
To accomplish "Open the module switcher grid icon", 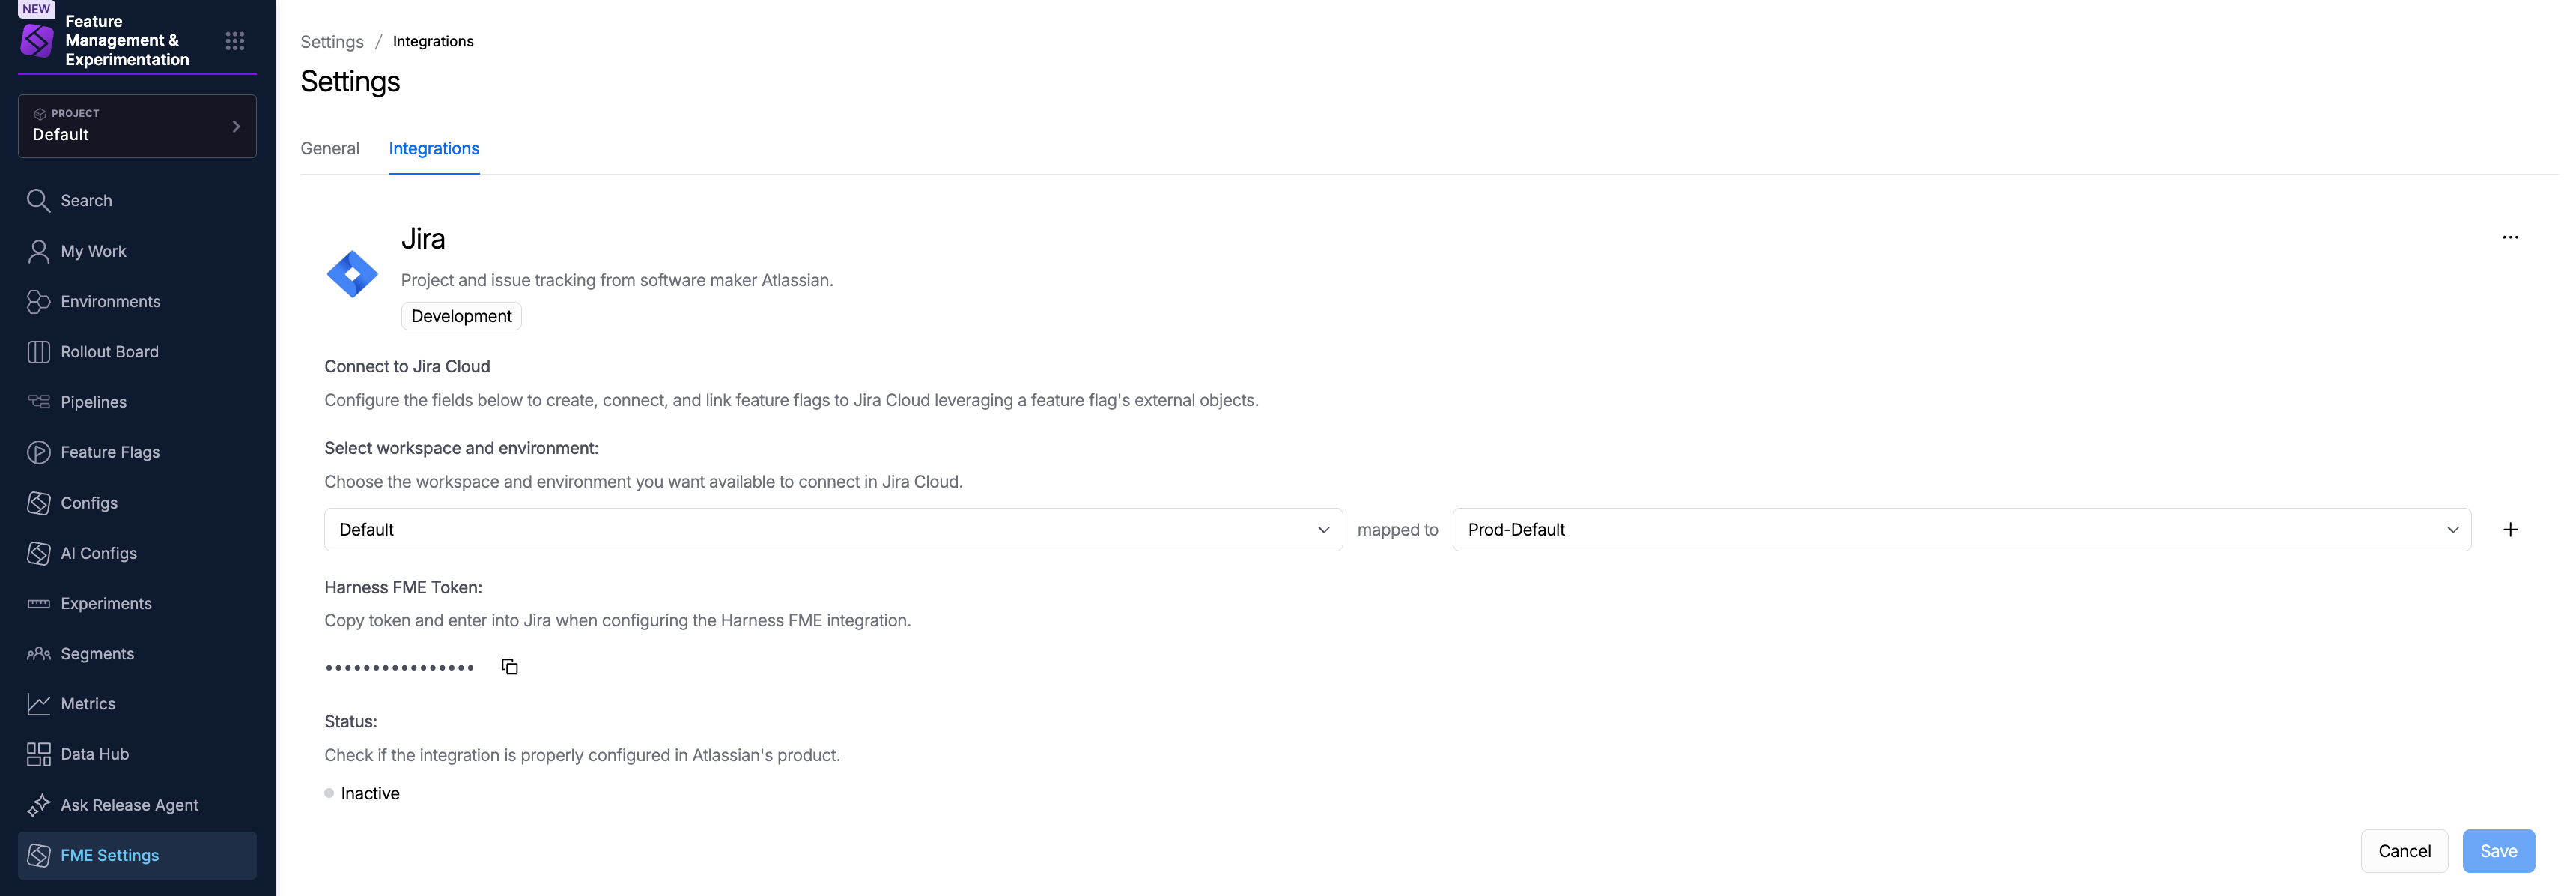I will 235,41.
